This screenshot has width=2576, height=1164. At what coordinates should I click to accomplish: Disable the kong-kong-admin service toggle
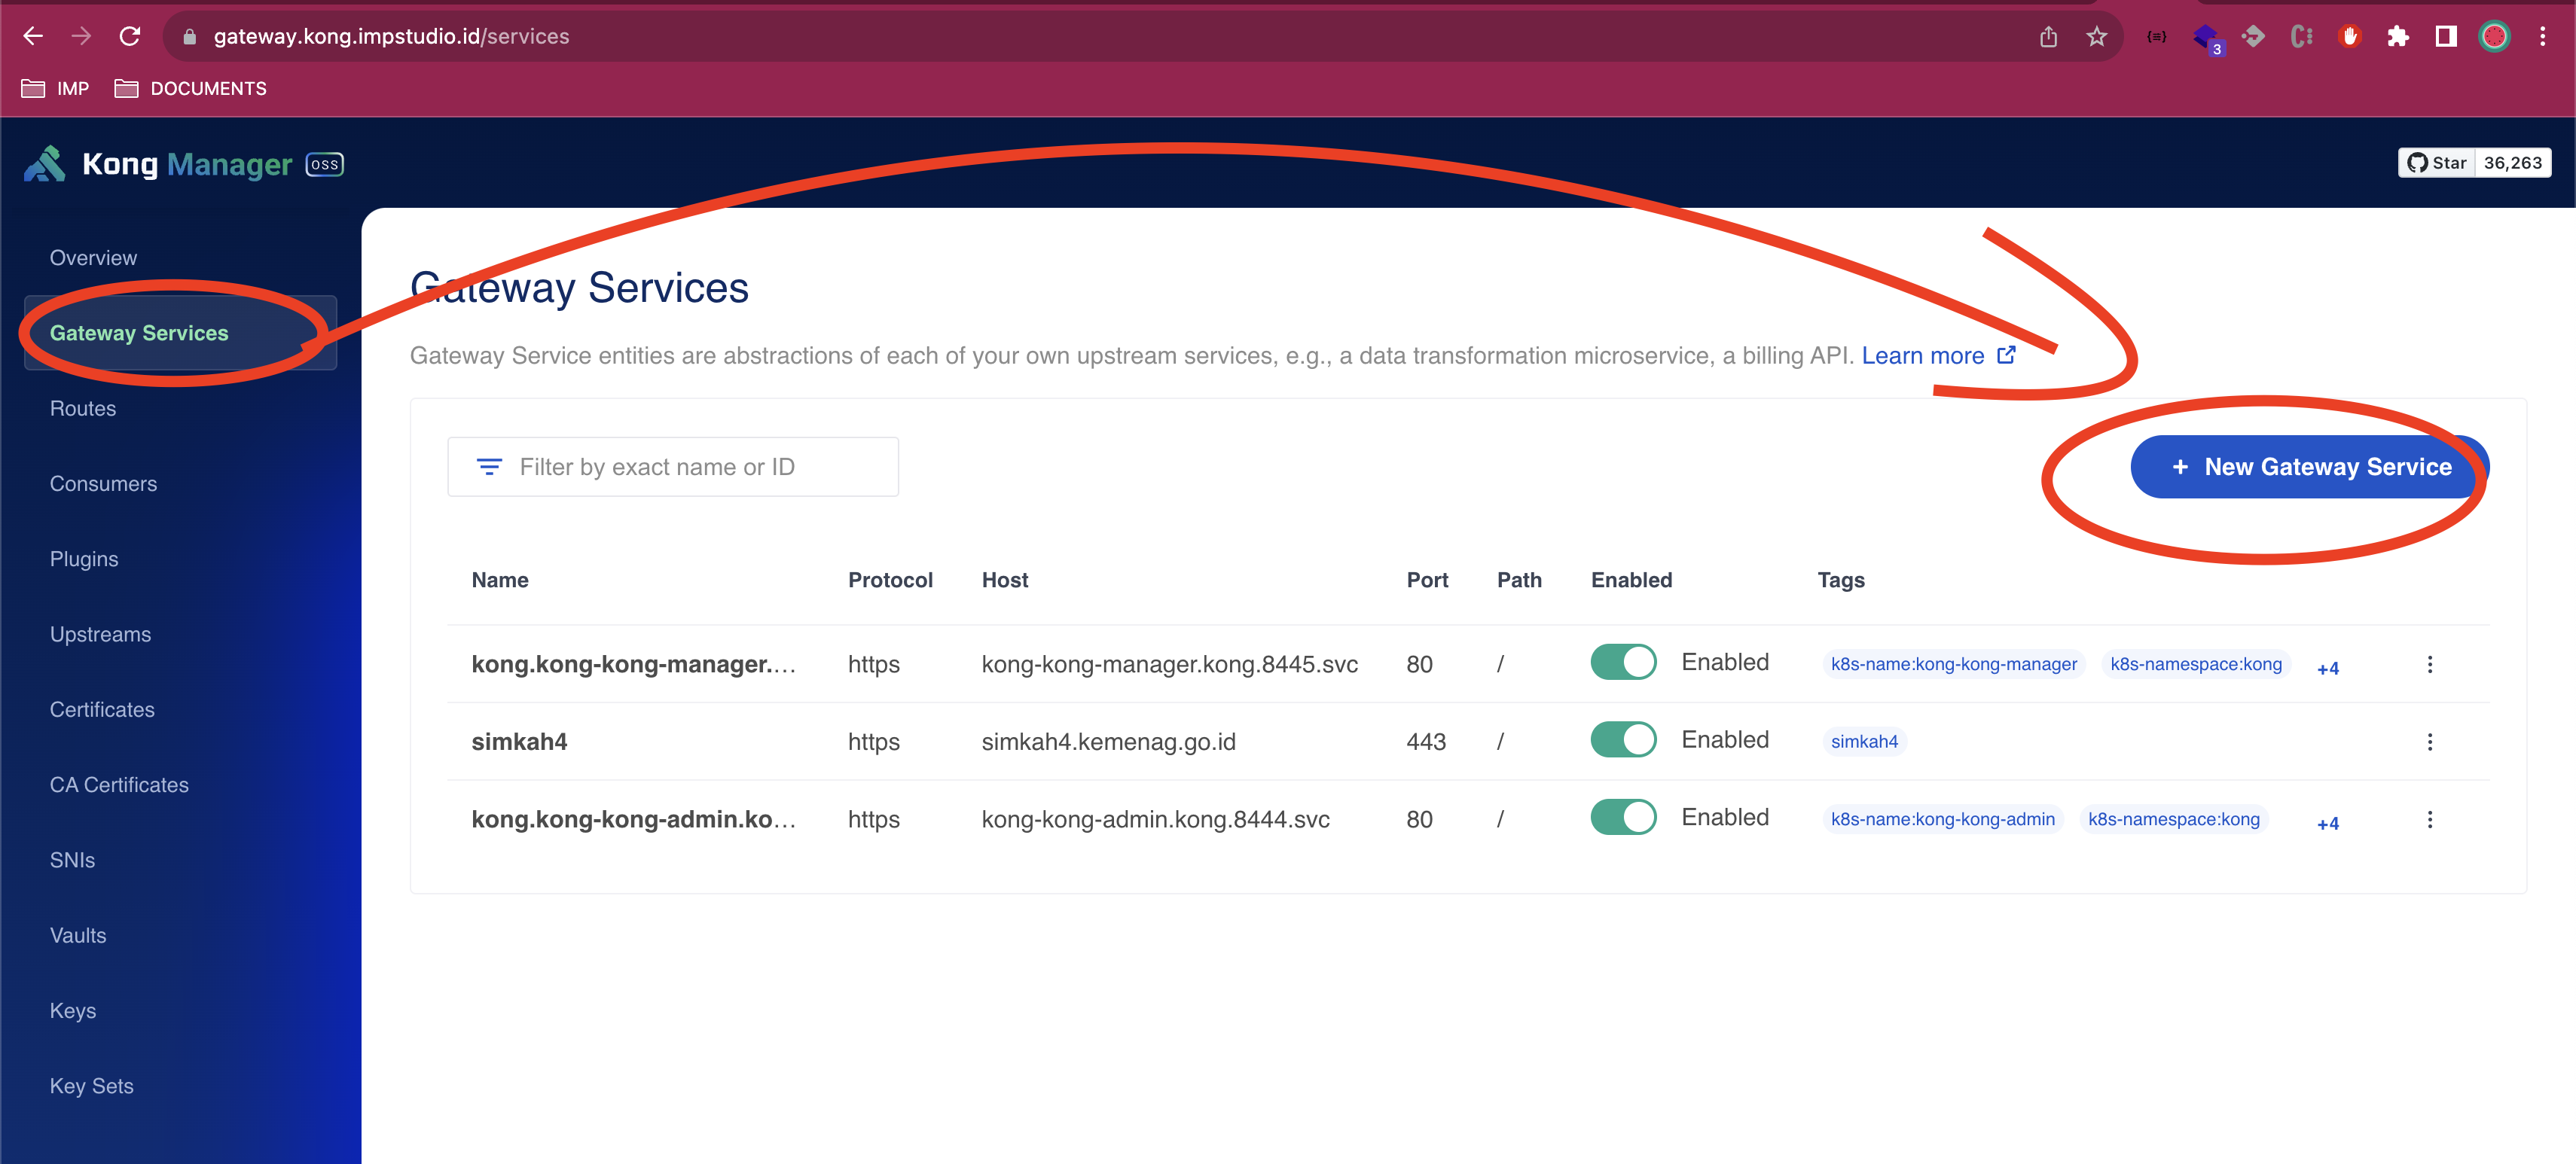coord(1623,817)
